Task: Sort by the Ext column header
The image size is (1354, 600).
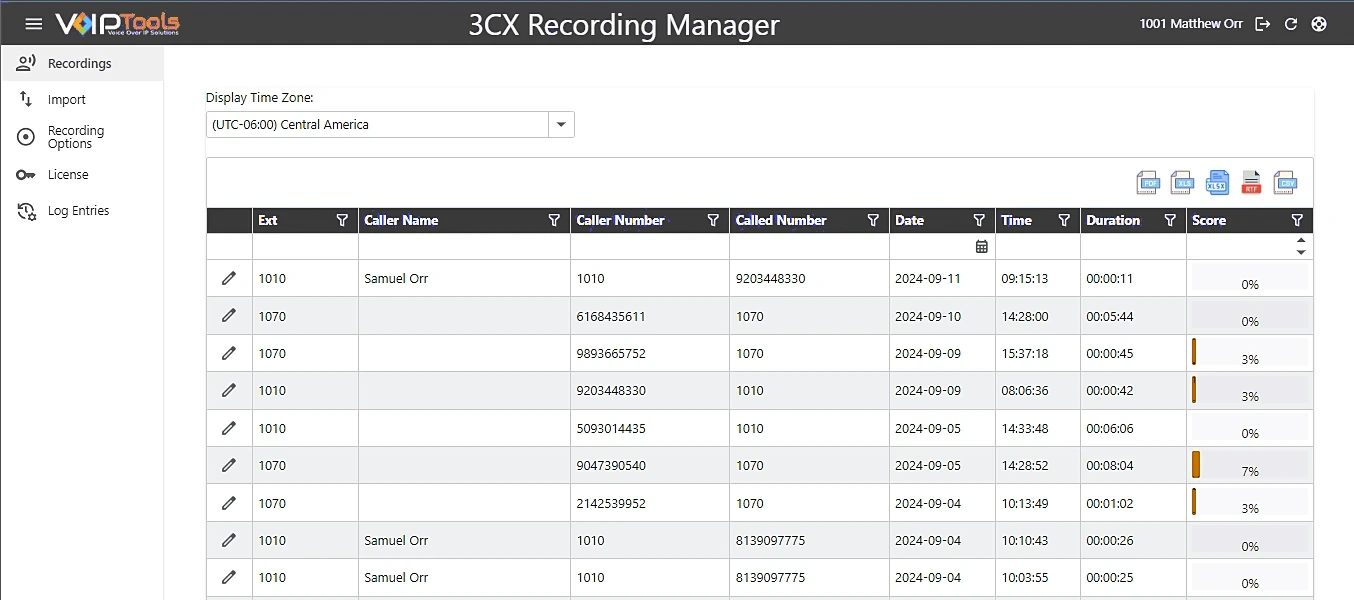Action: click(x=268, y=221)
